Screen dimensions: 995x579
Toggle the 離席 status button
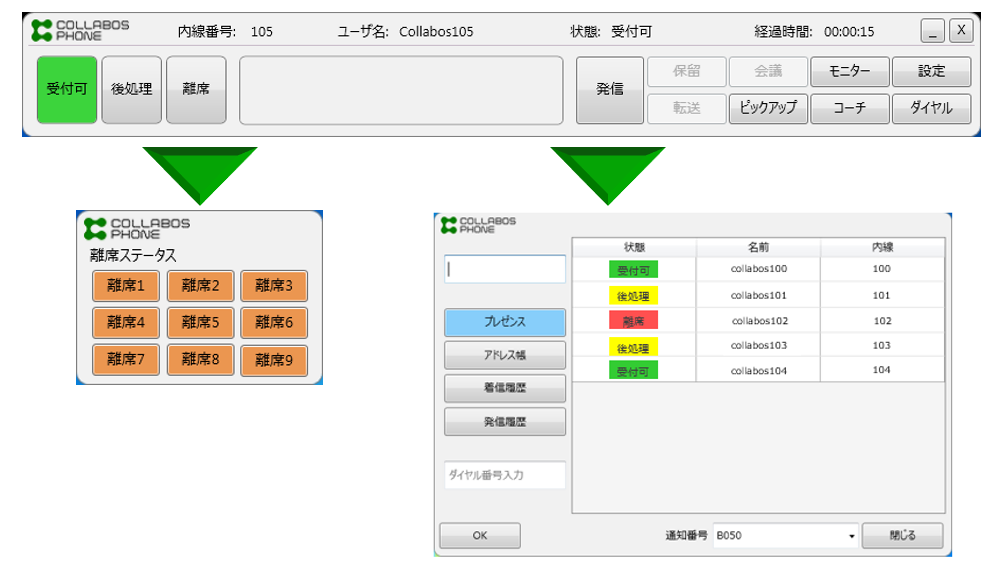tap(195, 89)
